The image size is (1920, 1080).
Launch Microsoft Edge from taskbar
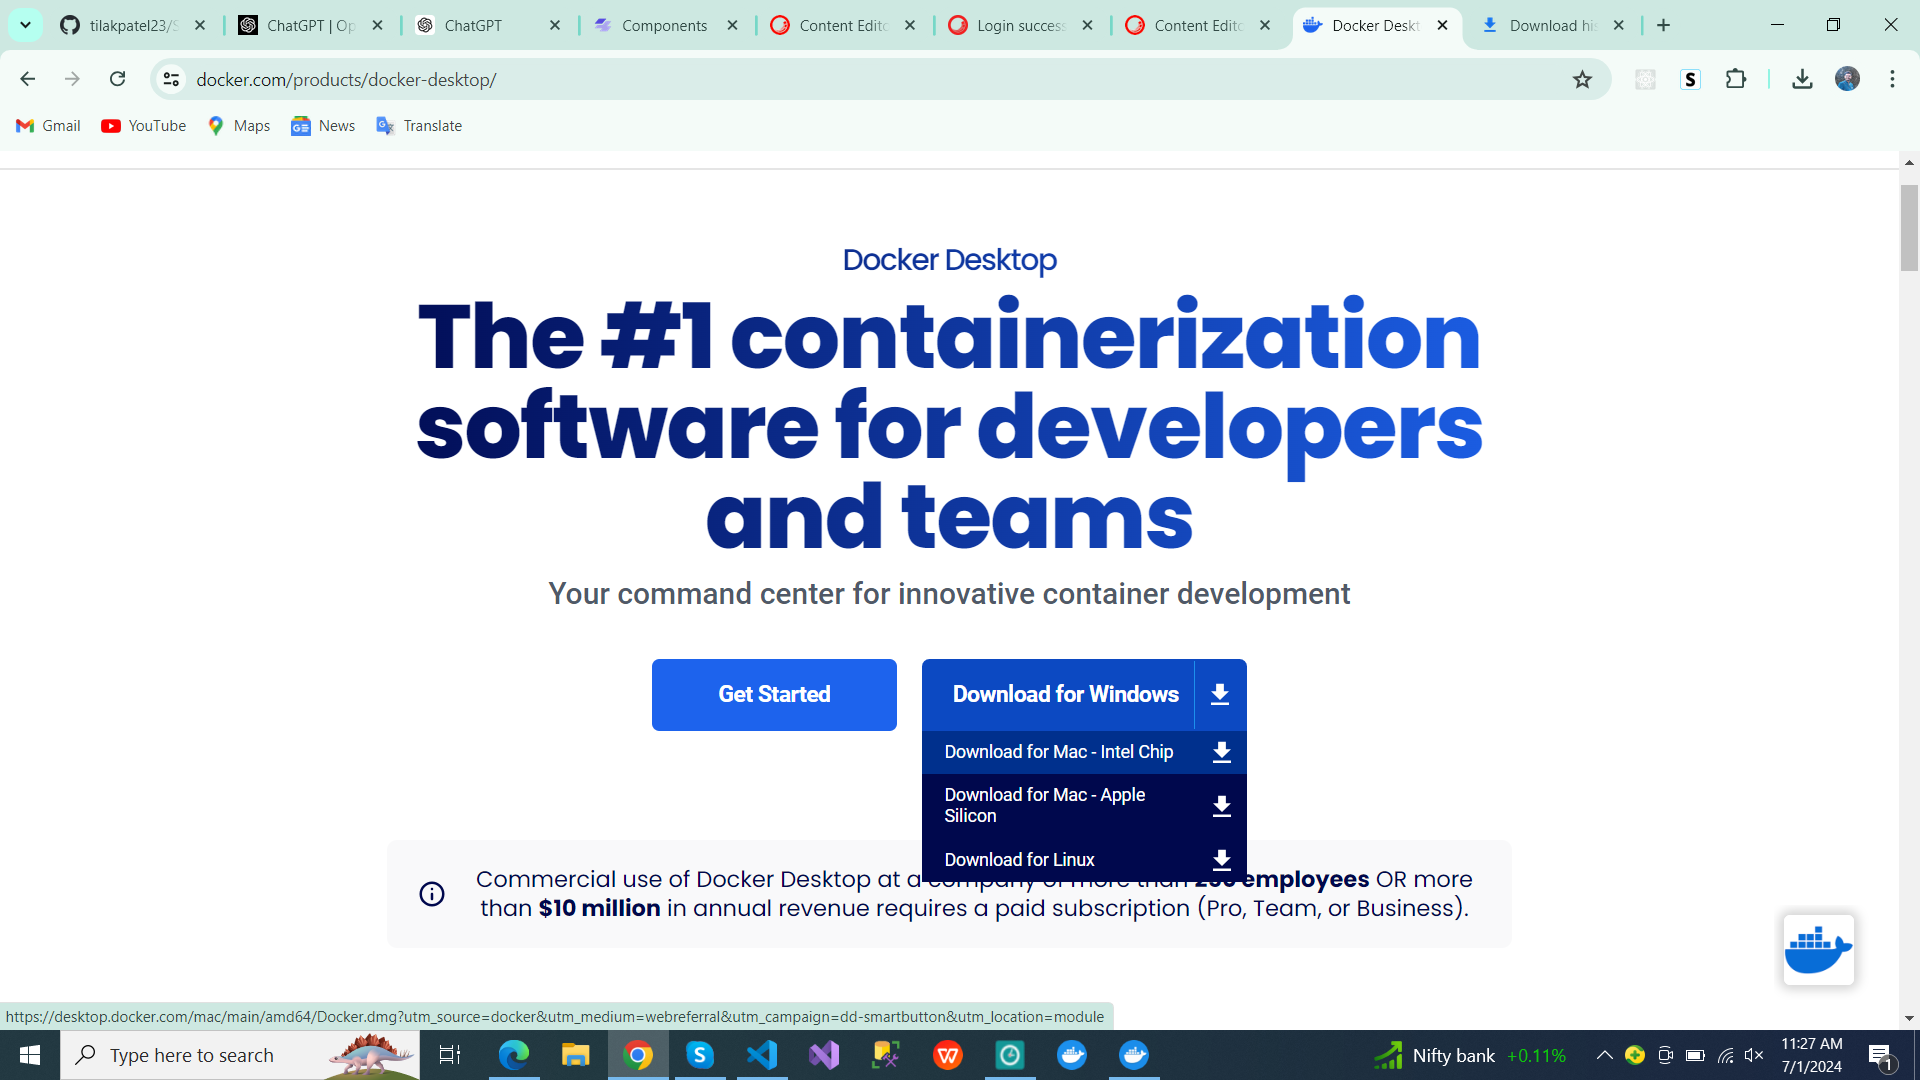pos(514,1055)
